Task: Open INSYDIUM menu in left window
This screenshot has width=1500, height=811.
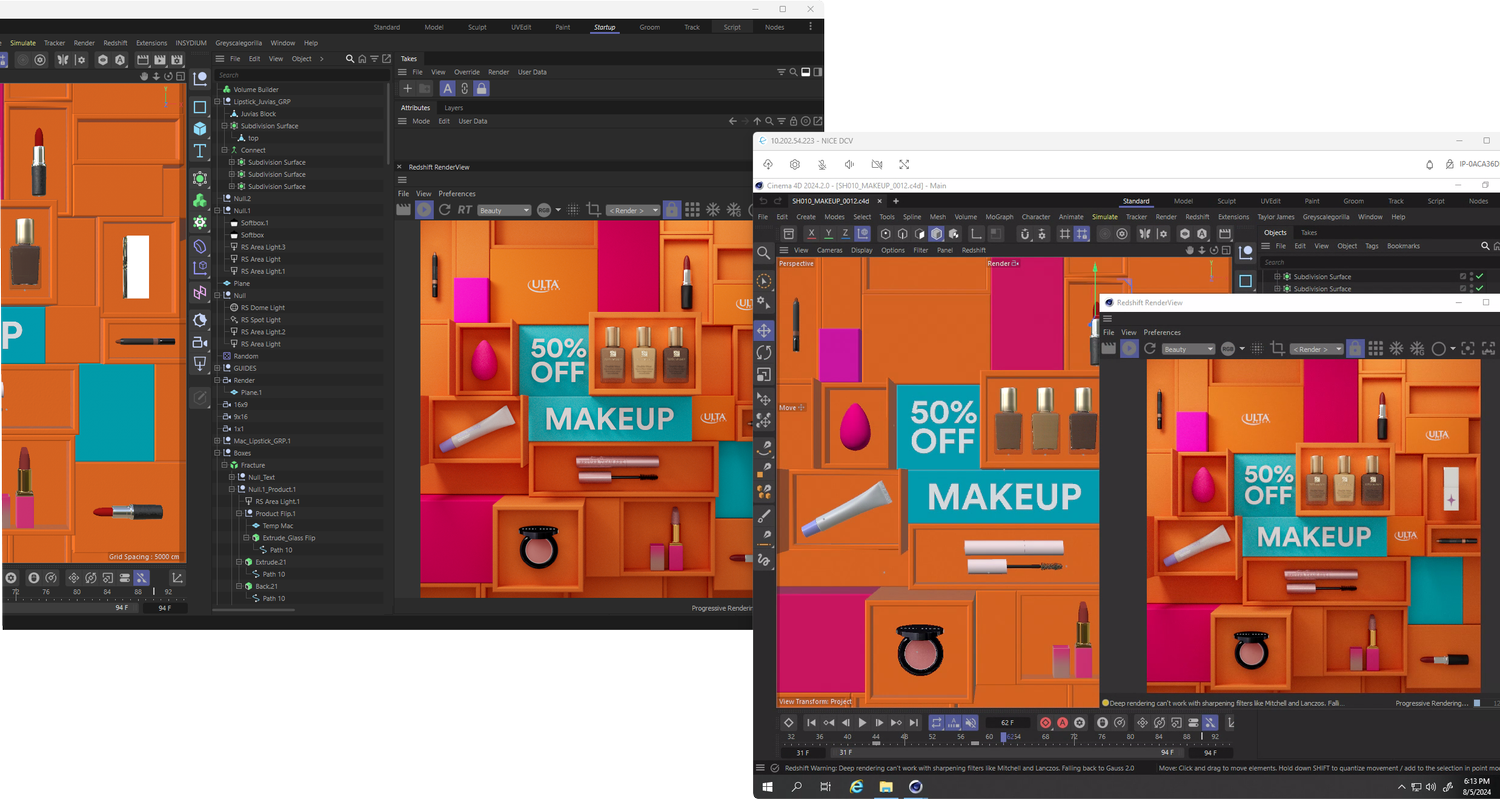Action: 191,43
